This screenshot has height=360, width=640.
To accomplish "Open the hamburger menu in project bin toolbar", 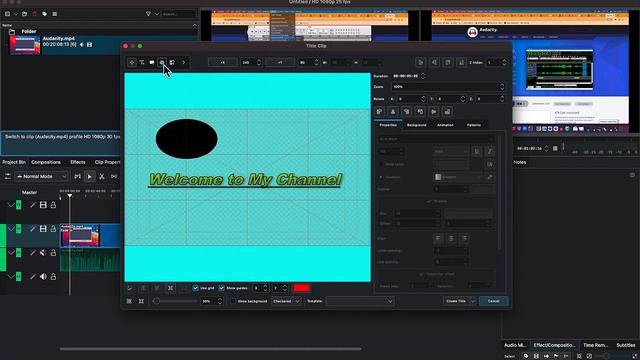I will point(55,14).
